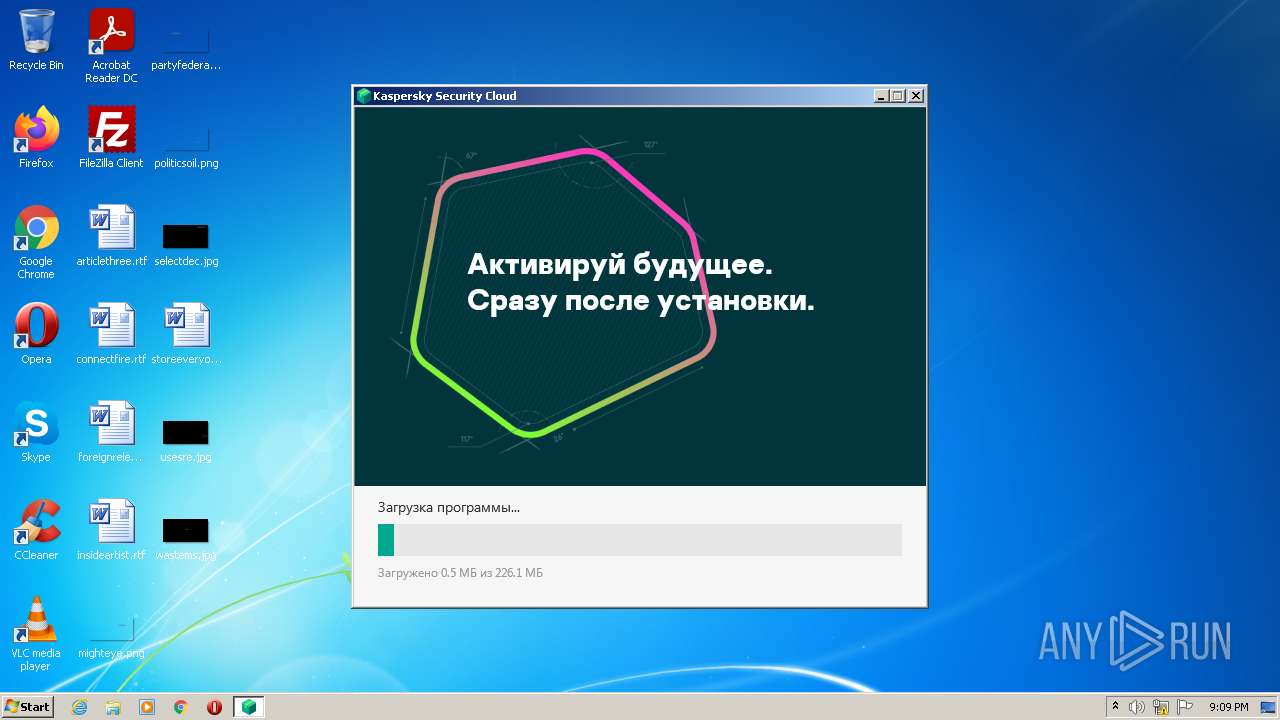Select usesre.jpg image file
The image size is (1280, 720).
click(x=186, y=440)
